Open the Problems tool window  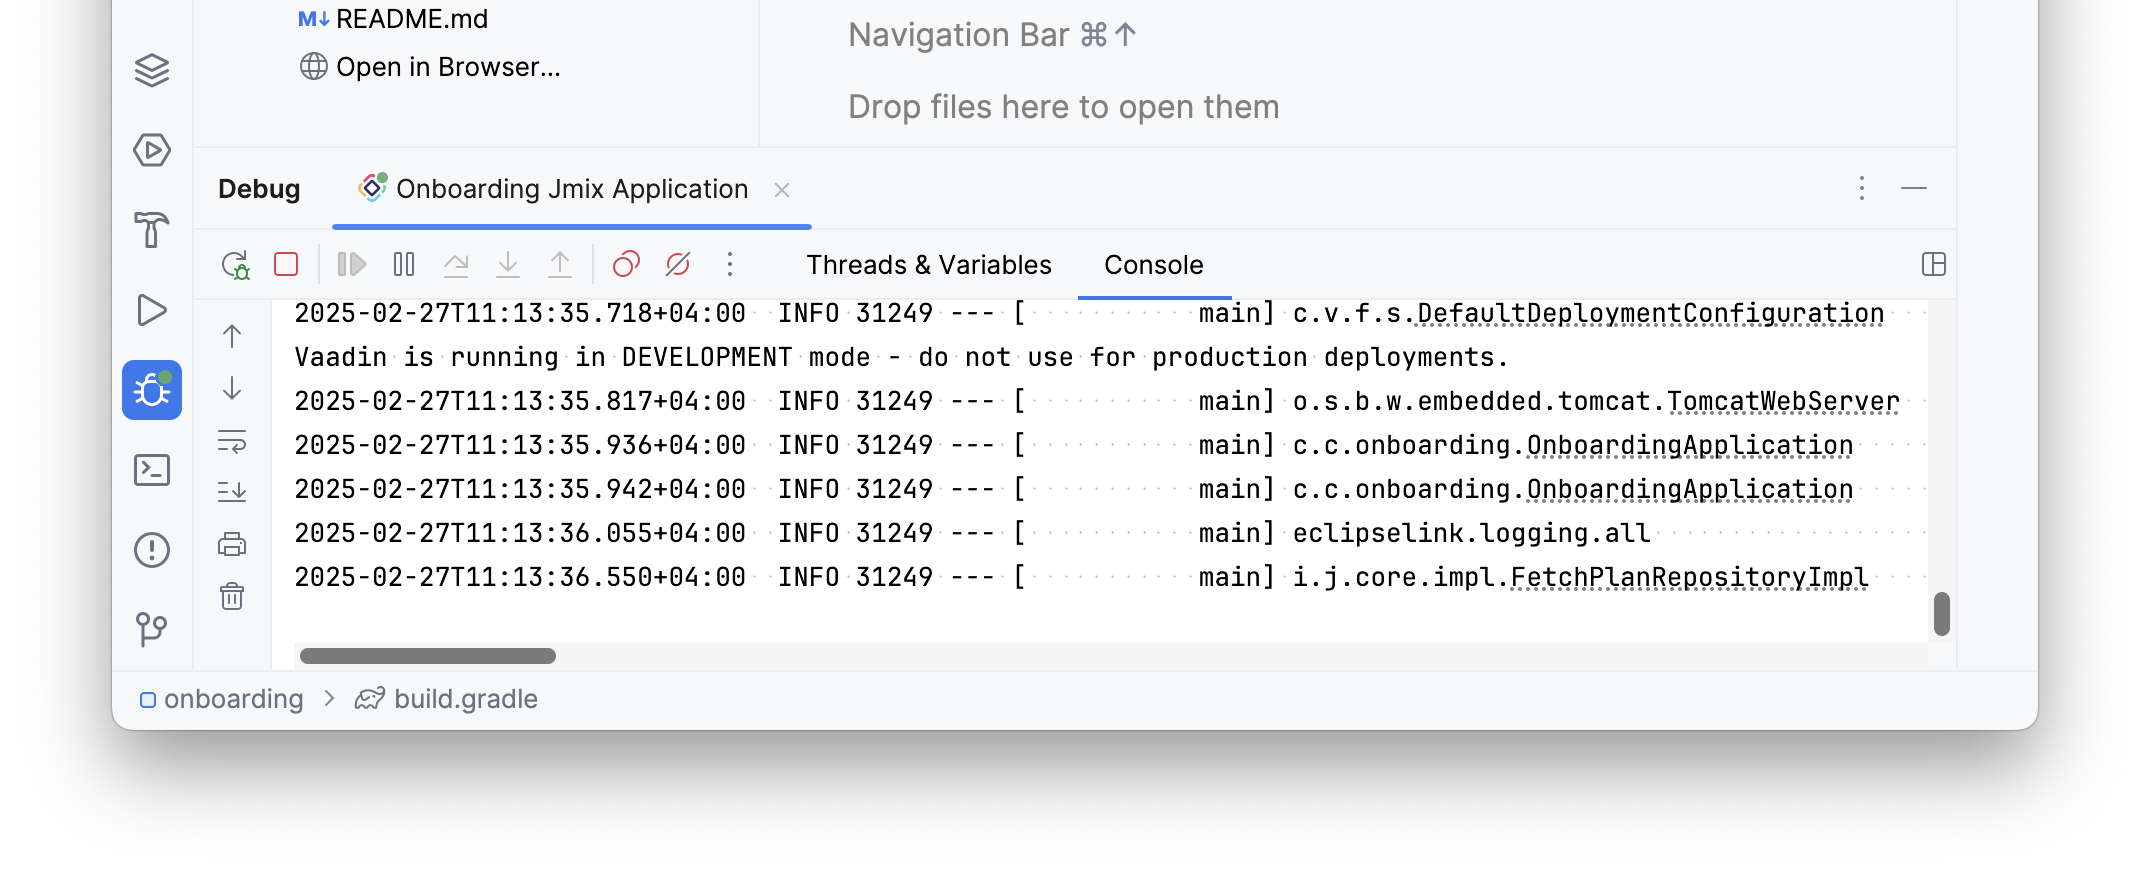tap(152, 550)
